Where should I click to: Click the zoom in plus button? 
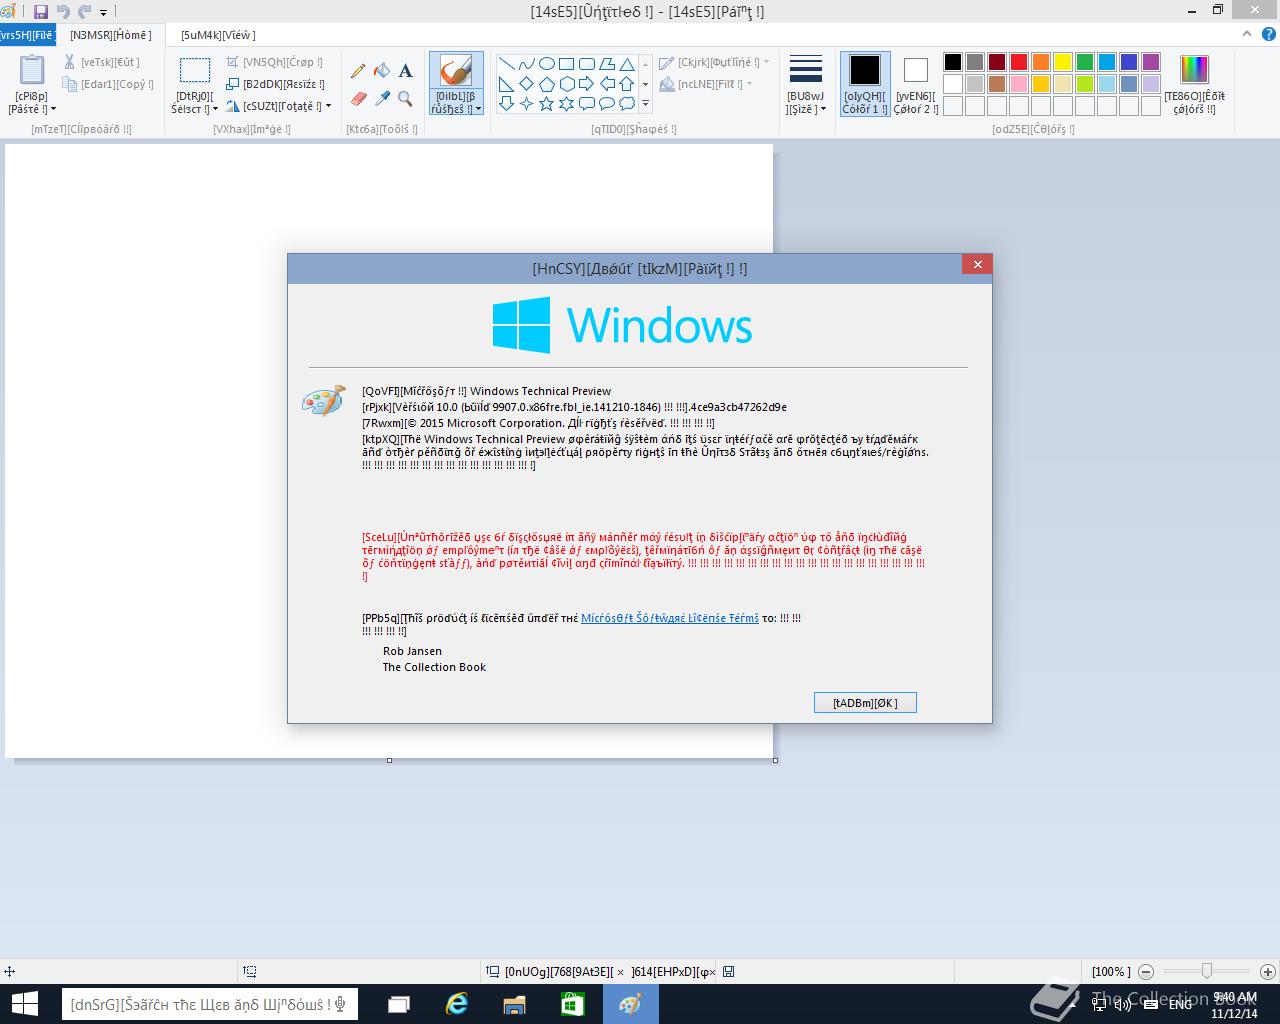pyautogui.click(x=1267, y=971)
